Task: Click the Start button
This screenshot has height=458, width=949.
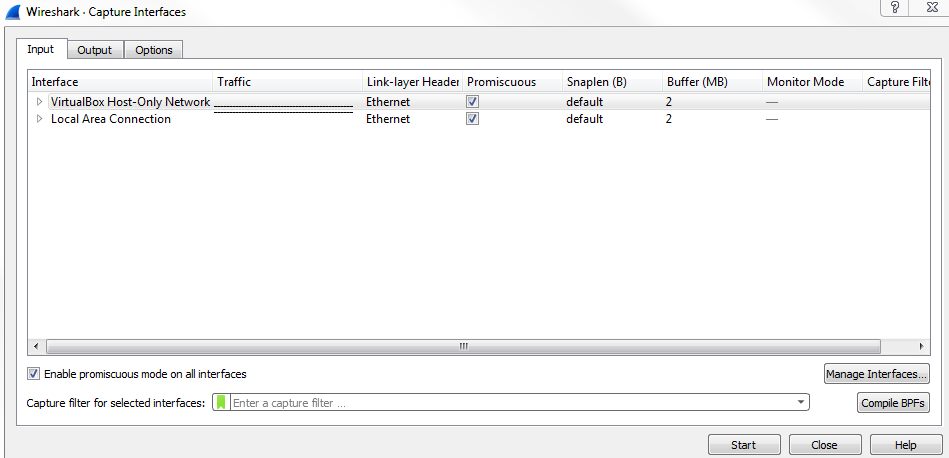Action: point(744,445)
